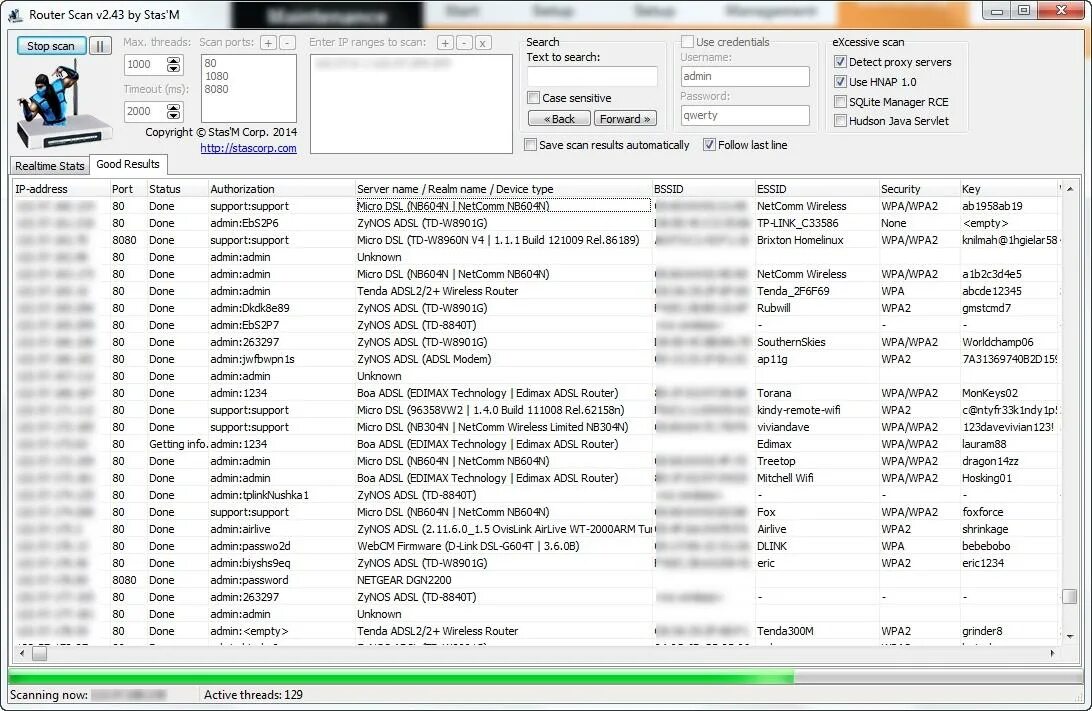Clear IP ranges with the x icon
1092x711 pixels.
[483, 42]
